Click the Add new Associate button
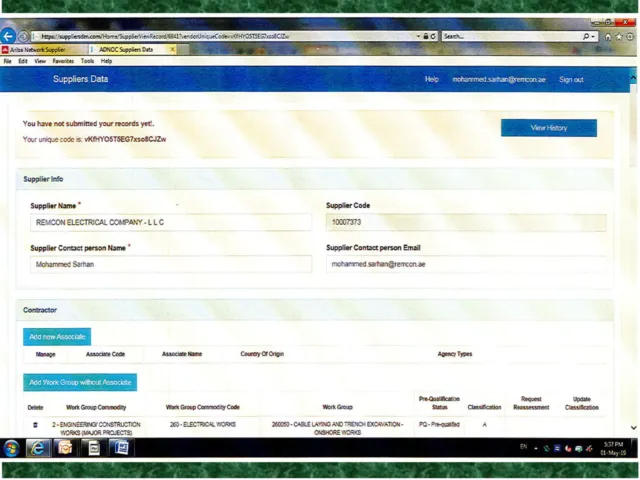This screenshot has height=480, width=640. tap(57, 337)
